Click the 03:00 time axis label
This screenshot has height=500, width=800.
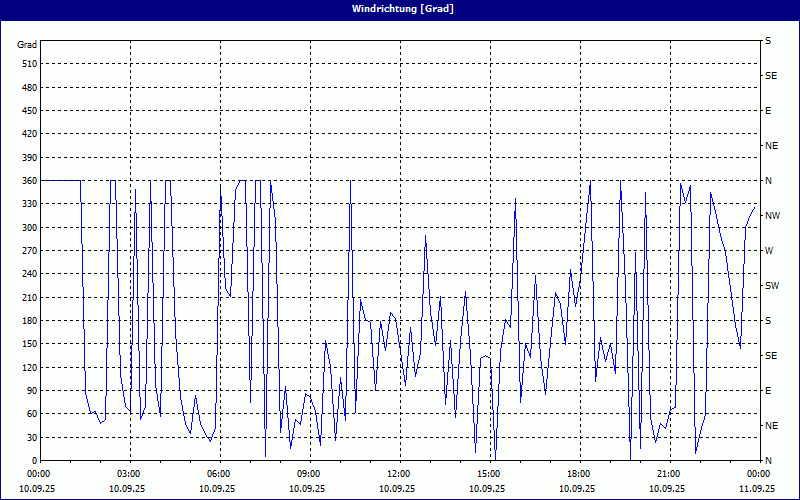pos(129,473)
